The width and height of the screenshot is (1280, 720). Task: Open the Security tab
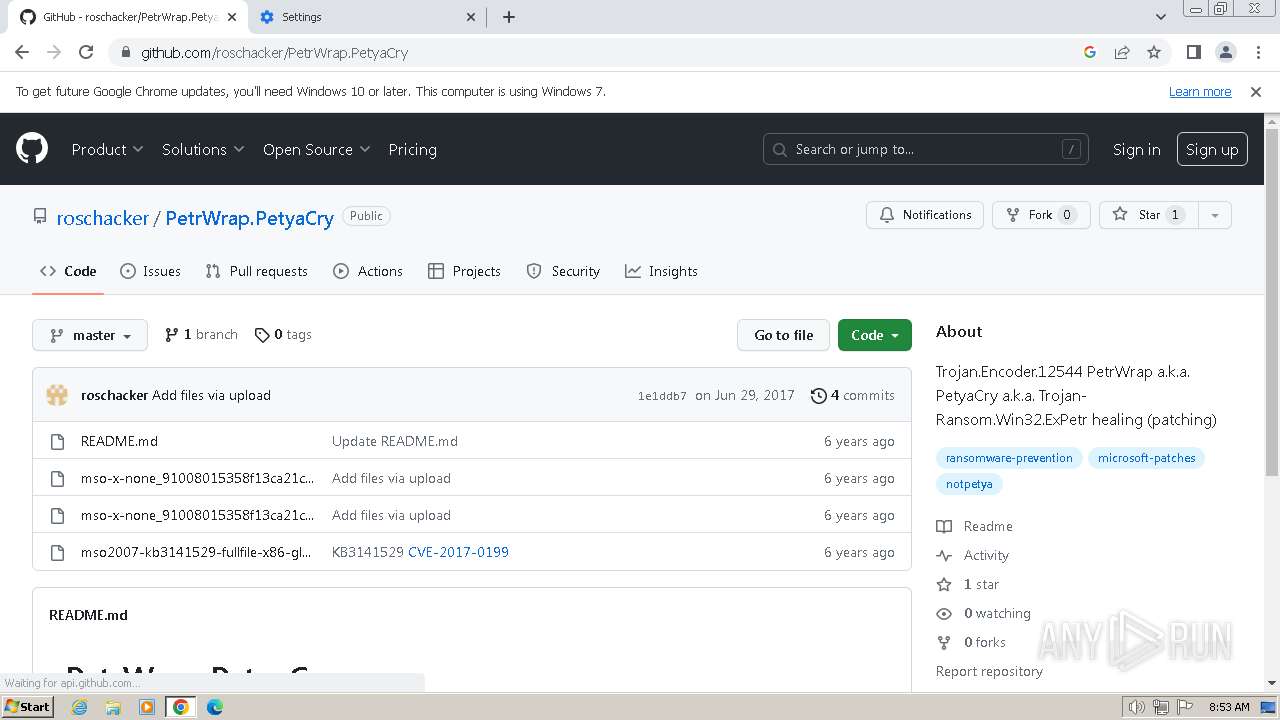(563, 271)
